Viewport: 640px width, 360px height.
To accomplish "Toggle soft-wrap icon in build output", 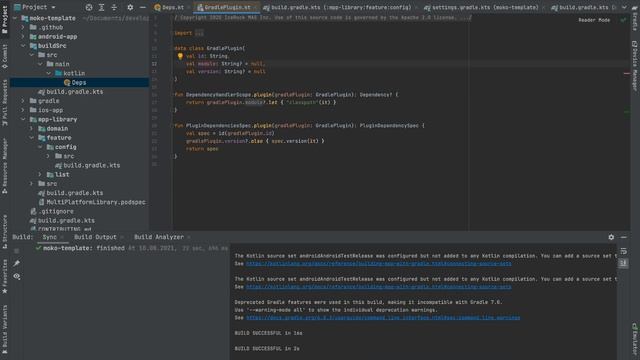I will pyautogui.click(x=624, y=251).
